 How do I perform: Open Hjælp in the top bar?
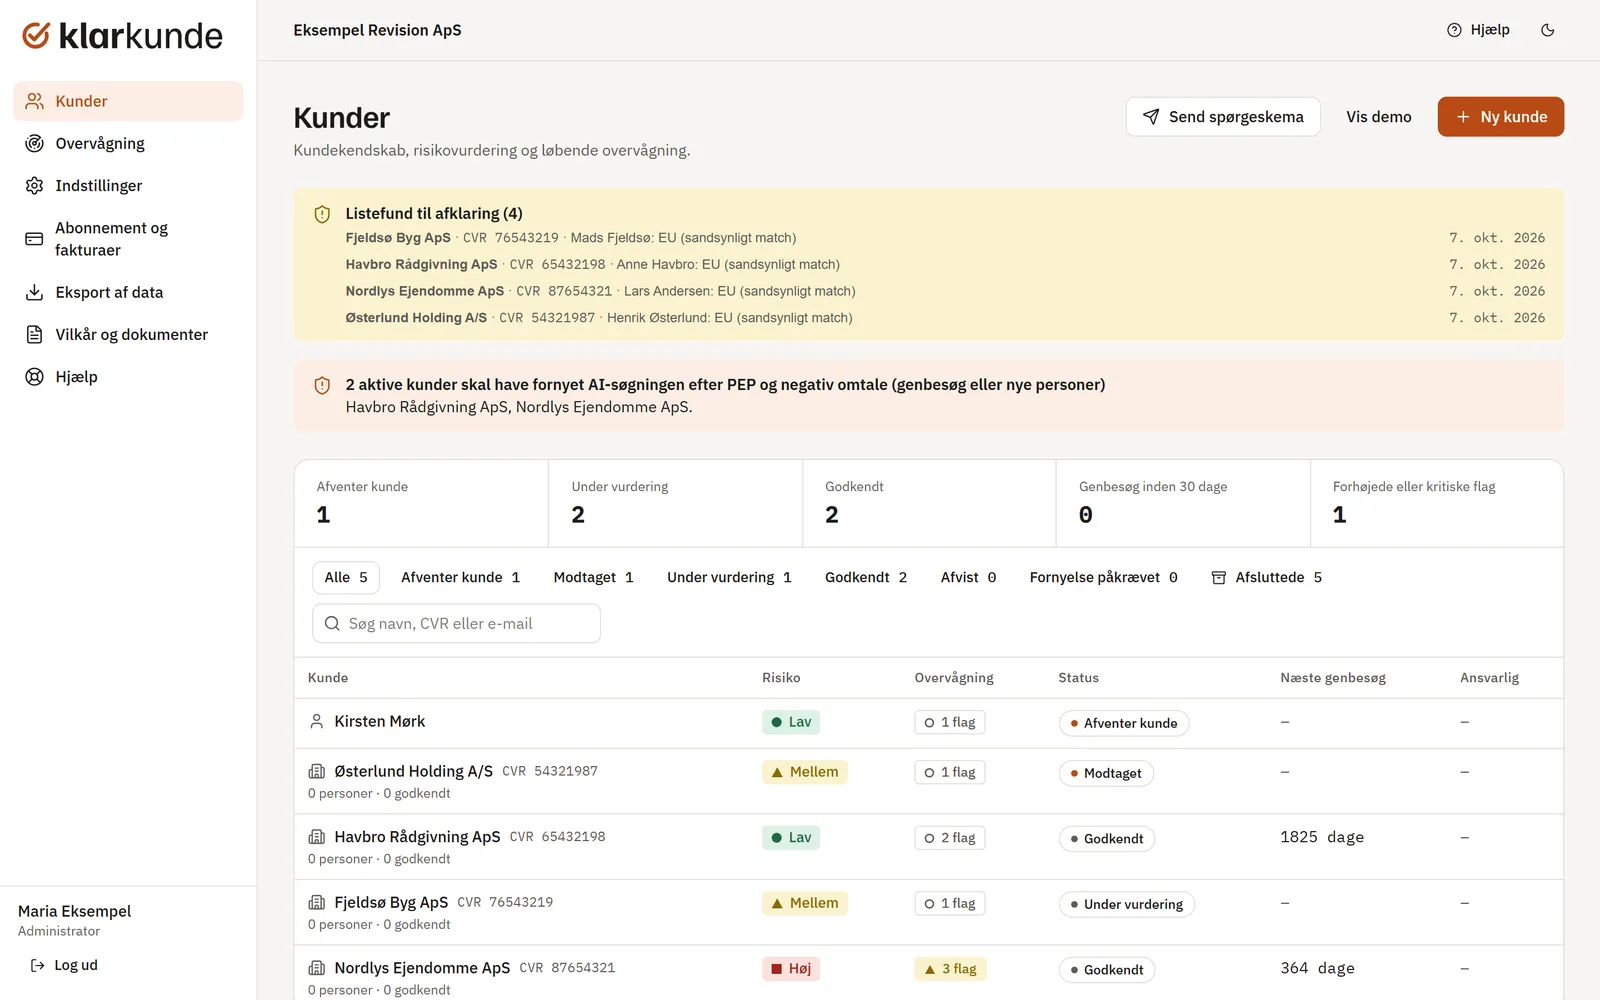tap(1478, 30)
